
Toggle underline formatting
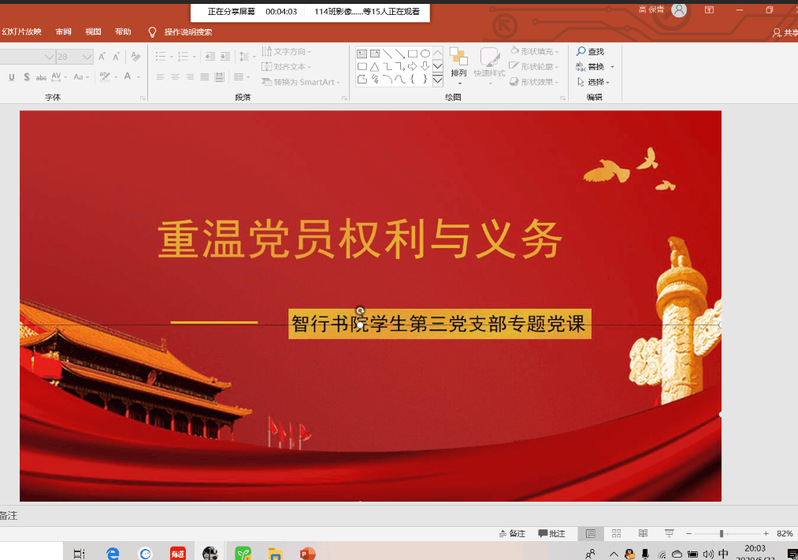(11, 77)
